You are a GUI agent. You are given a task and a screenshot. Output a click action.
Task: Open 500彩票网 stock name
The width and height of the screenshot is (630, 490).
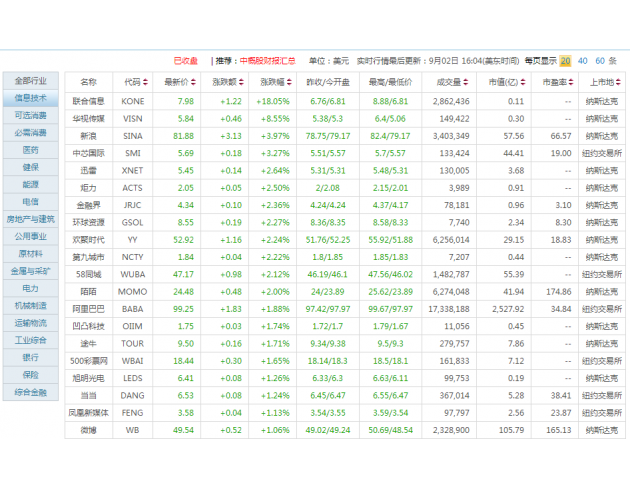point(88,361)
